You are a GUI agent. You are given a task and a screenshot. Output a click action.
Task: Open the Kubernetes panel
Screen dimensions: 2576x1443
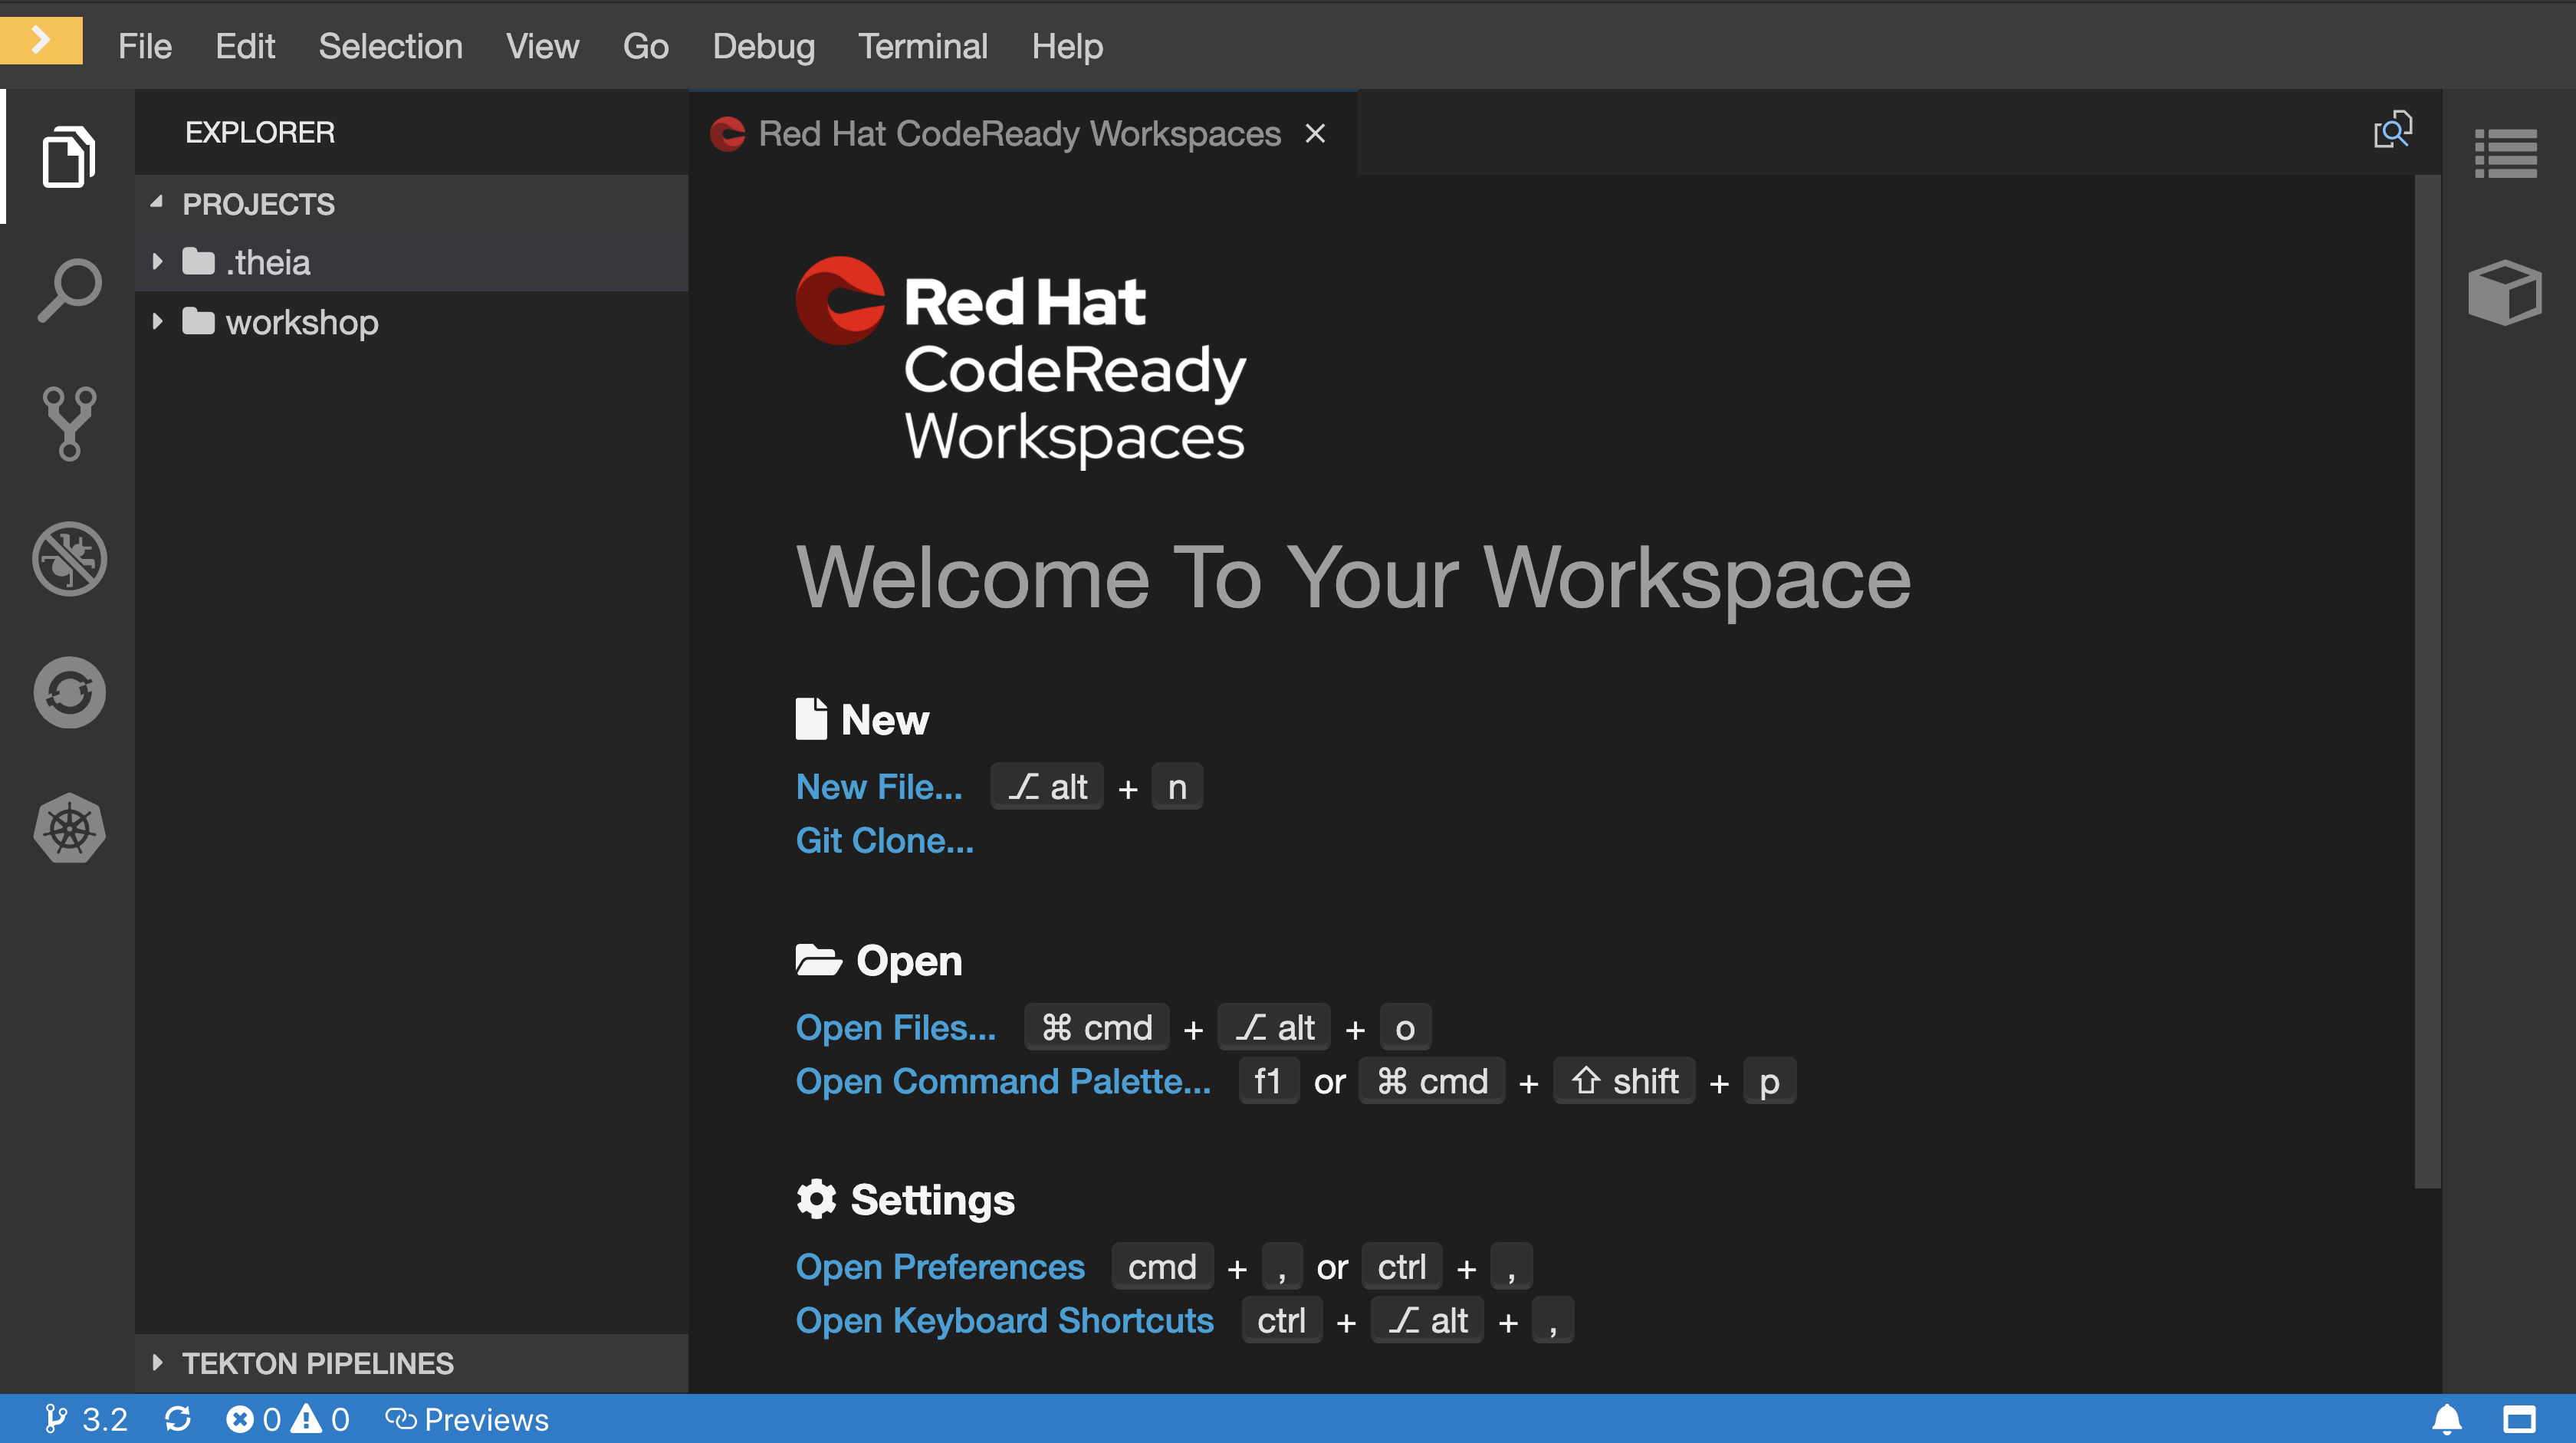68,827
